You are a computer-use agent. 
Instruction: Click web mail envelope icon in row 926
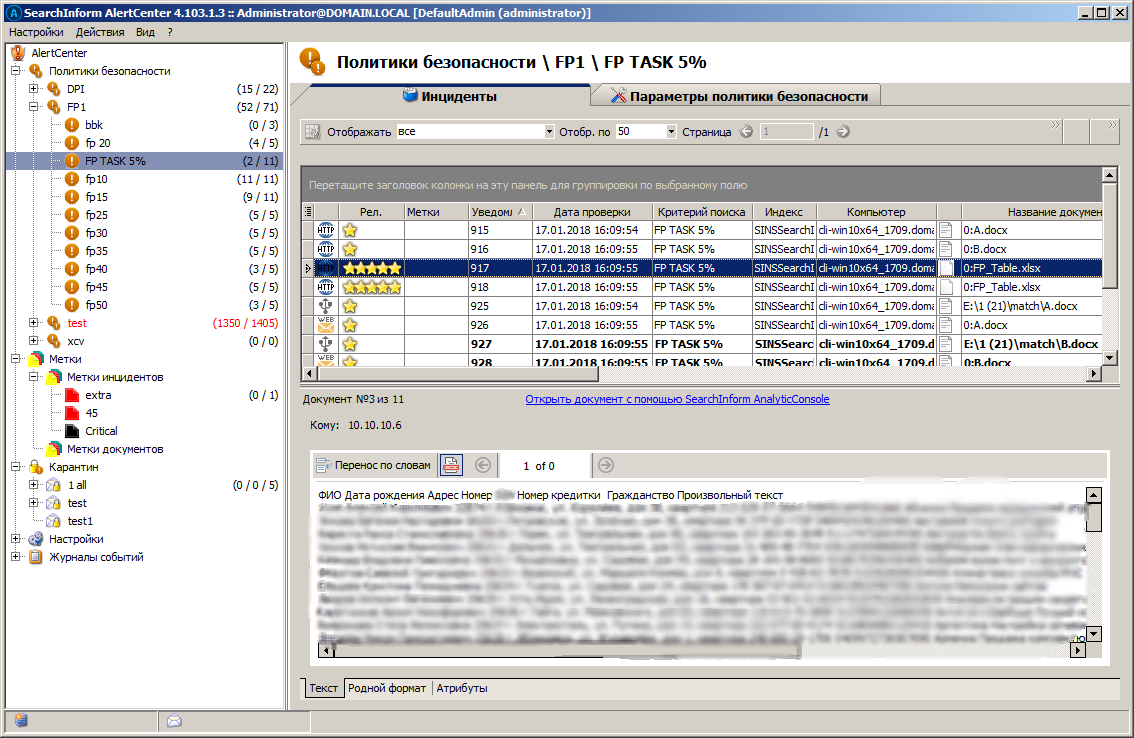[x=326, y=325]
